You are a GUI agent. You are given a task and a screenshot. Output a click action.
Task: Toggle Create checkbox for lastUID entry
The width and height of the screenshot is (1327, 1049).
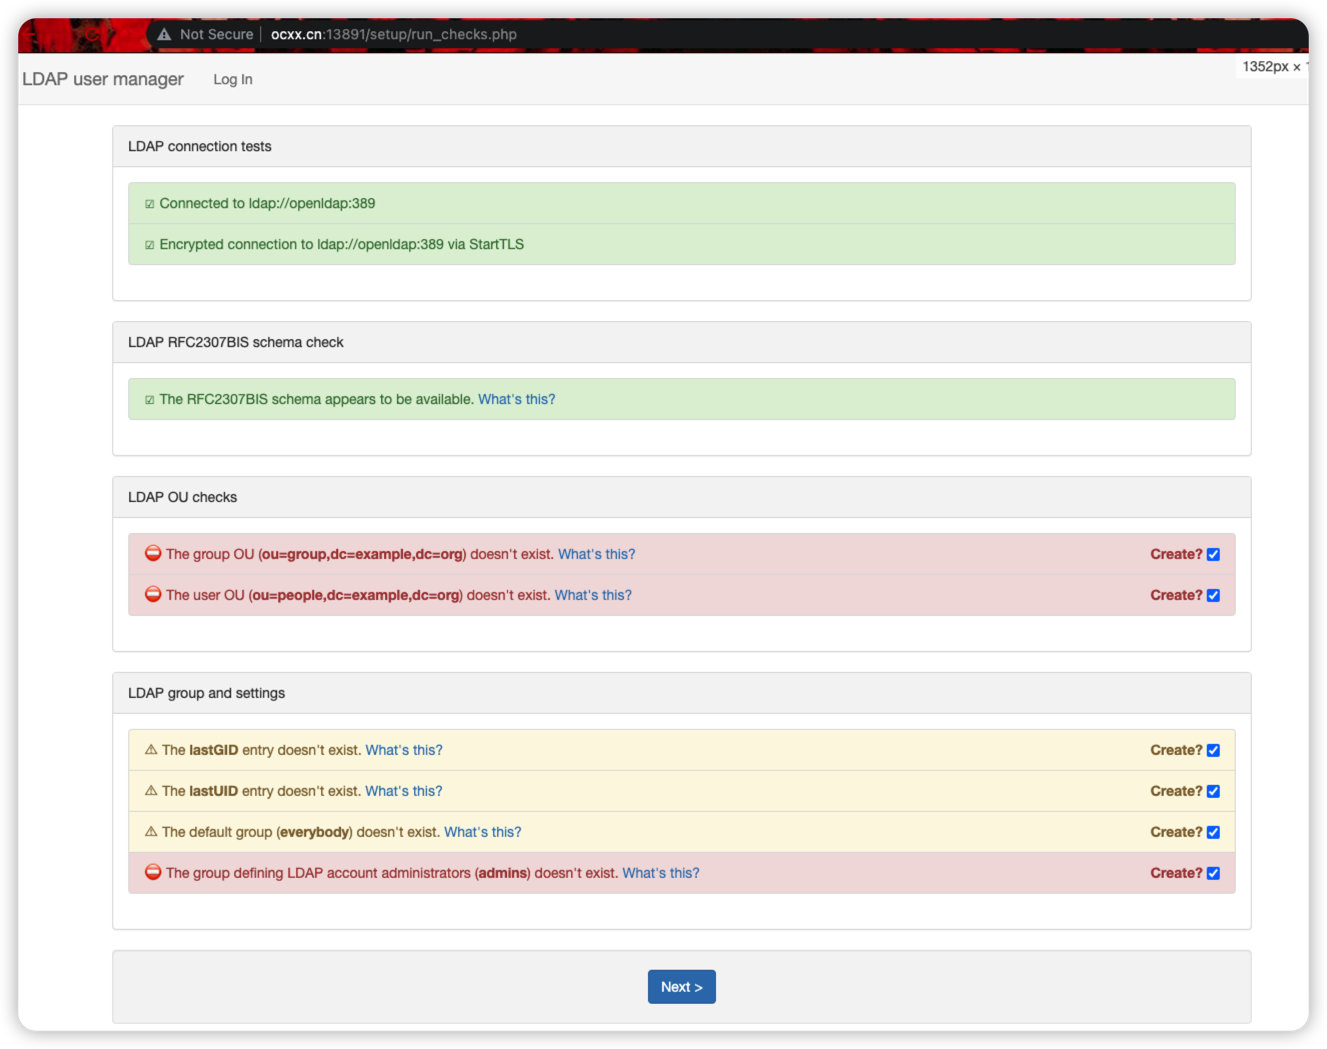(1213, 792)
